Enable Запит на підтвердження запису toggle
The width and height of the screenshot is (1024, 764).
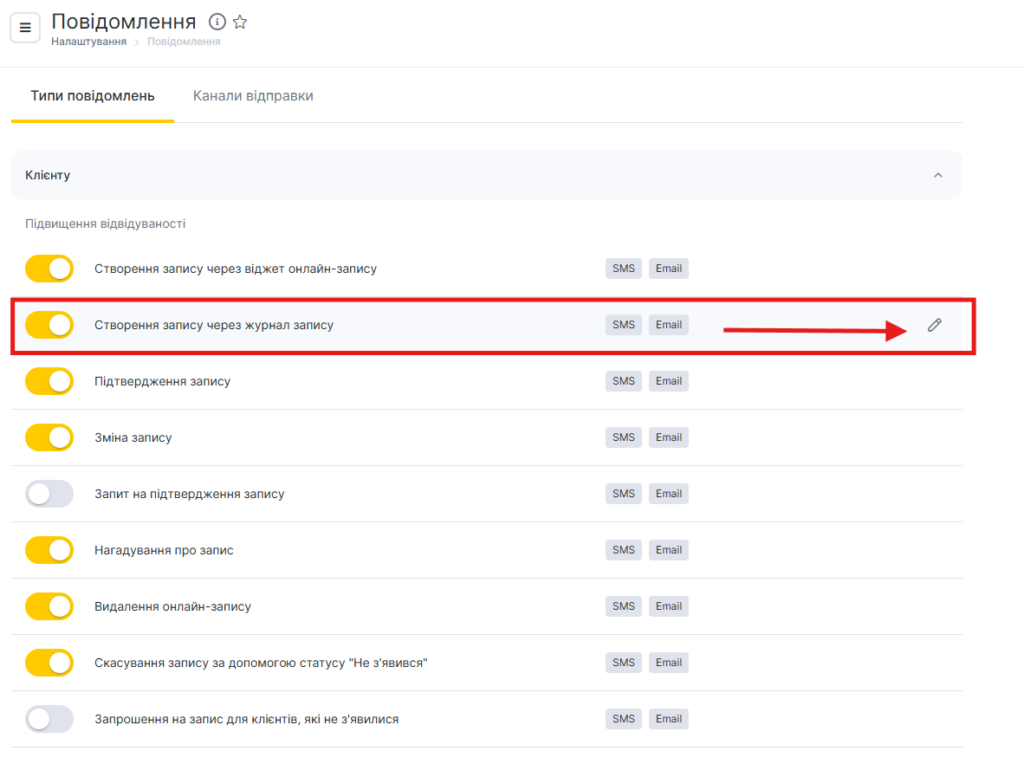pyautogui.click(x=49, y=494)
